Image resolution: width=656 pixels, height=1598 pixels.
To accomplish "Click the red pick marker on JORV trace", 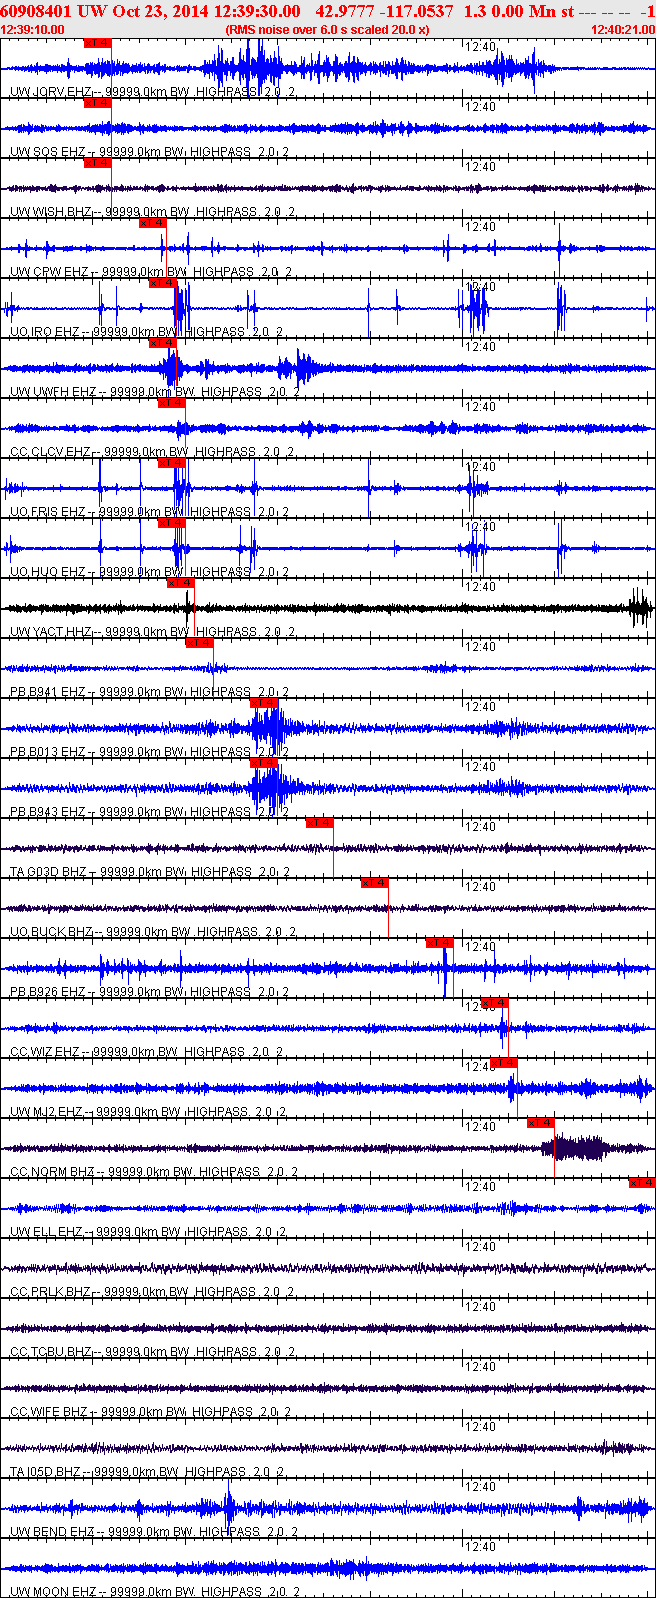I will click(x=97, y=43).
